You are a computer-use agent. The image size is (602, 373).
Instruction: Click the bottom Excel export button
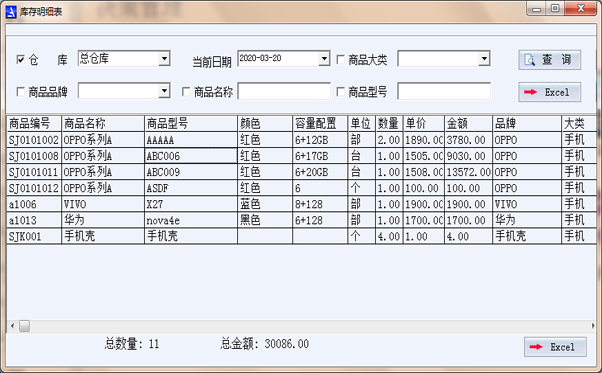555,347
